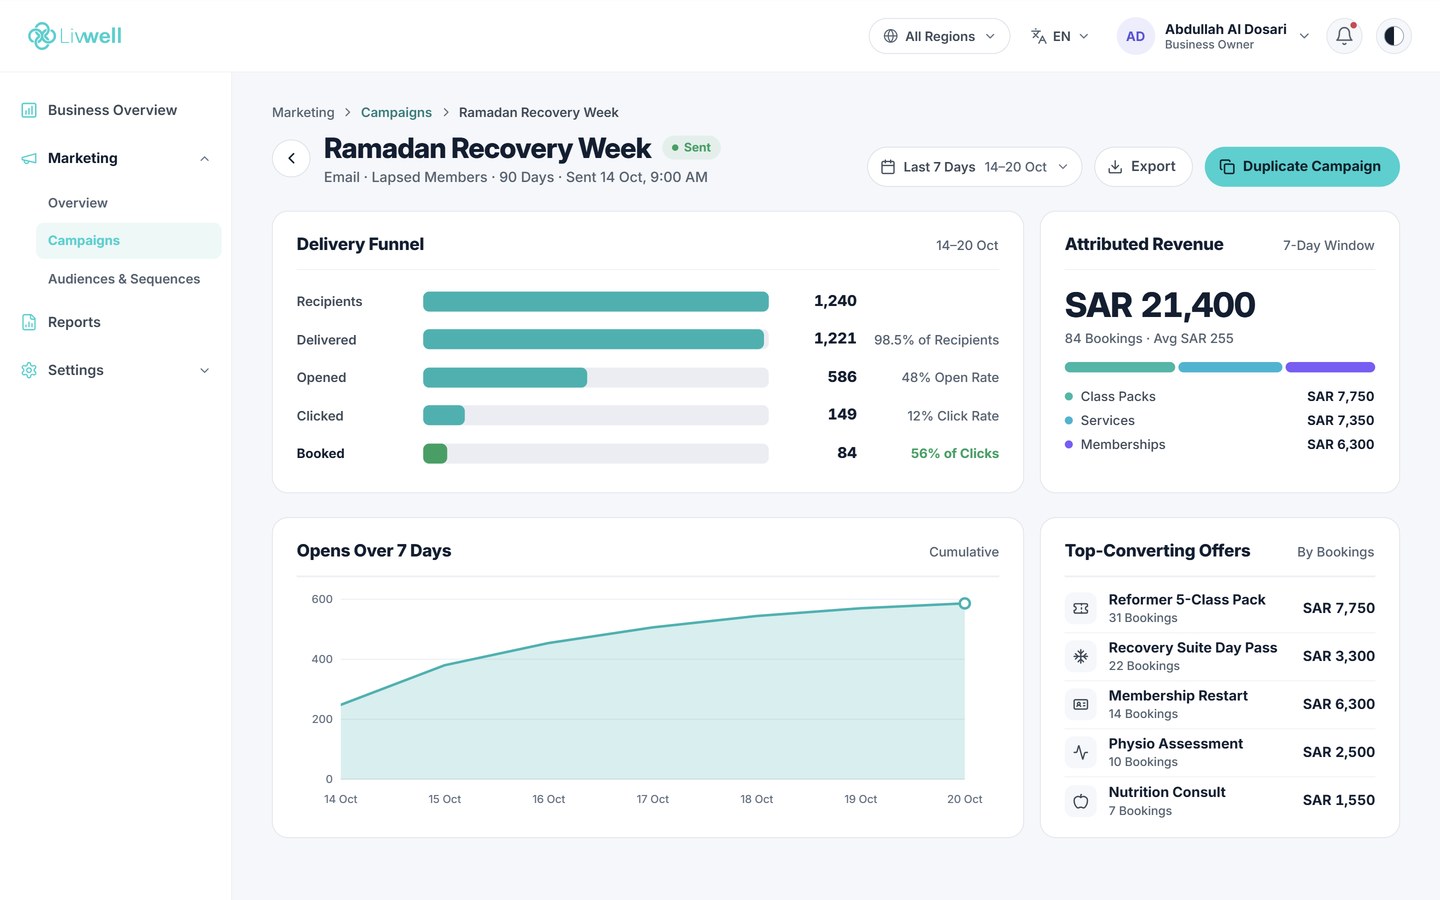Click the purple Memberships revenue segment
Screen dimensions: 1440x900
[1330, 367]
